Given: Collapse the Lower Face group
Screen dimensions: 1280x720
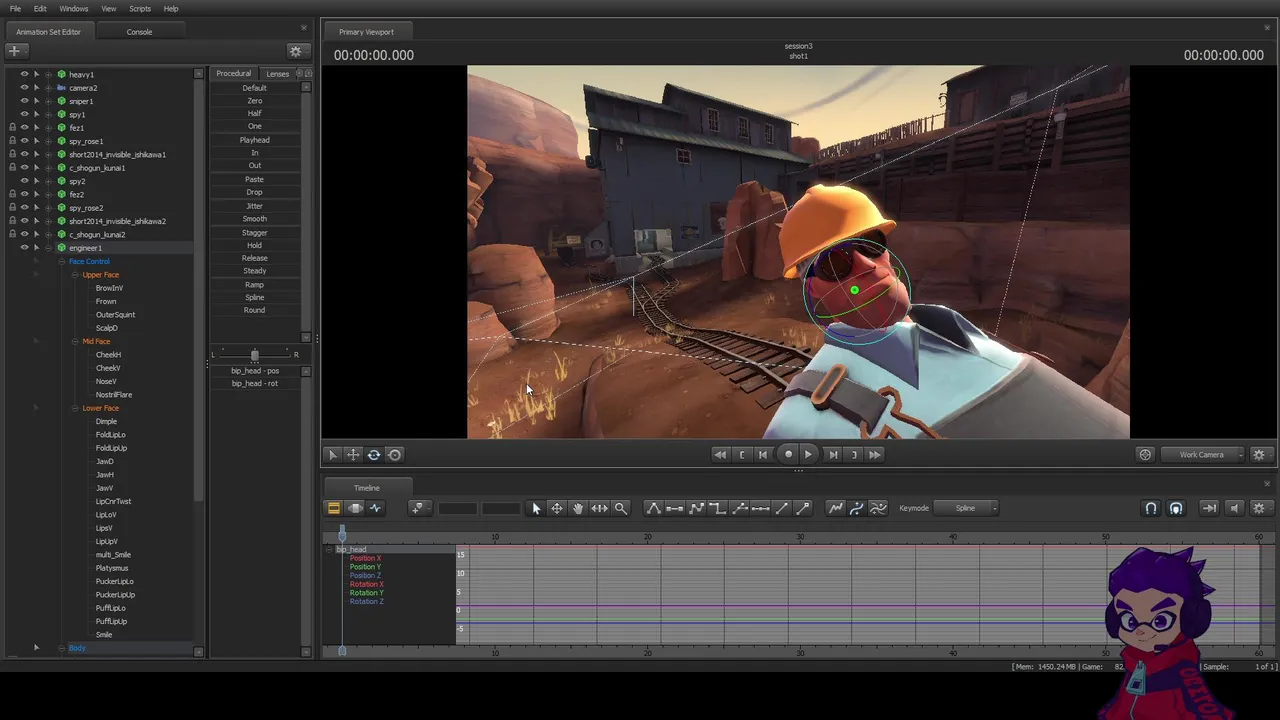Looking at the screenshot, I should click(75, 408).
